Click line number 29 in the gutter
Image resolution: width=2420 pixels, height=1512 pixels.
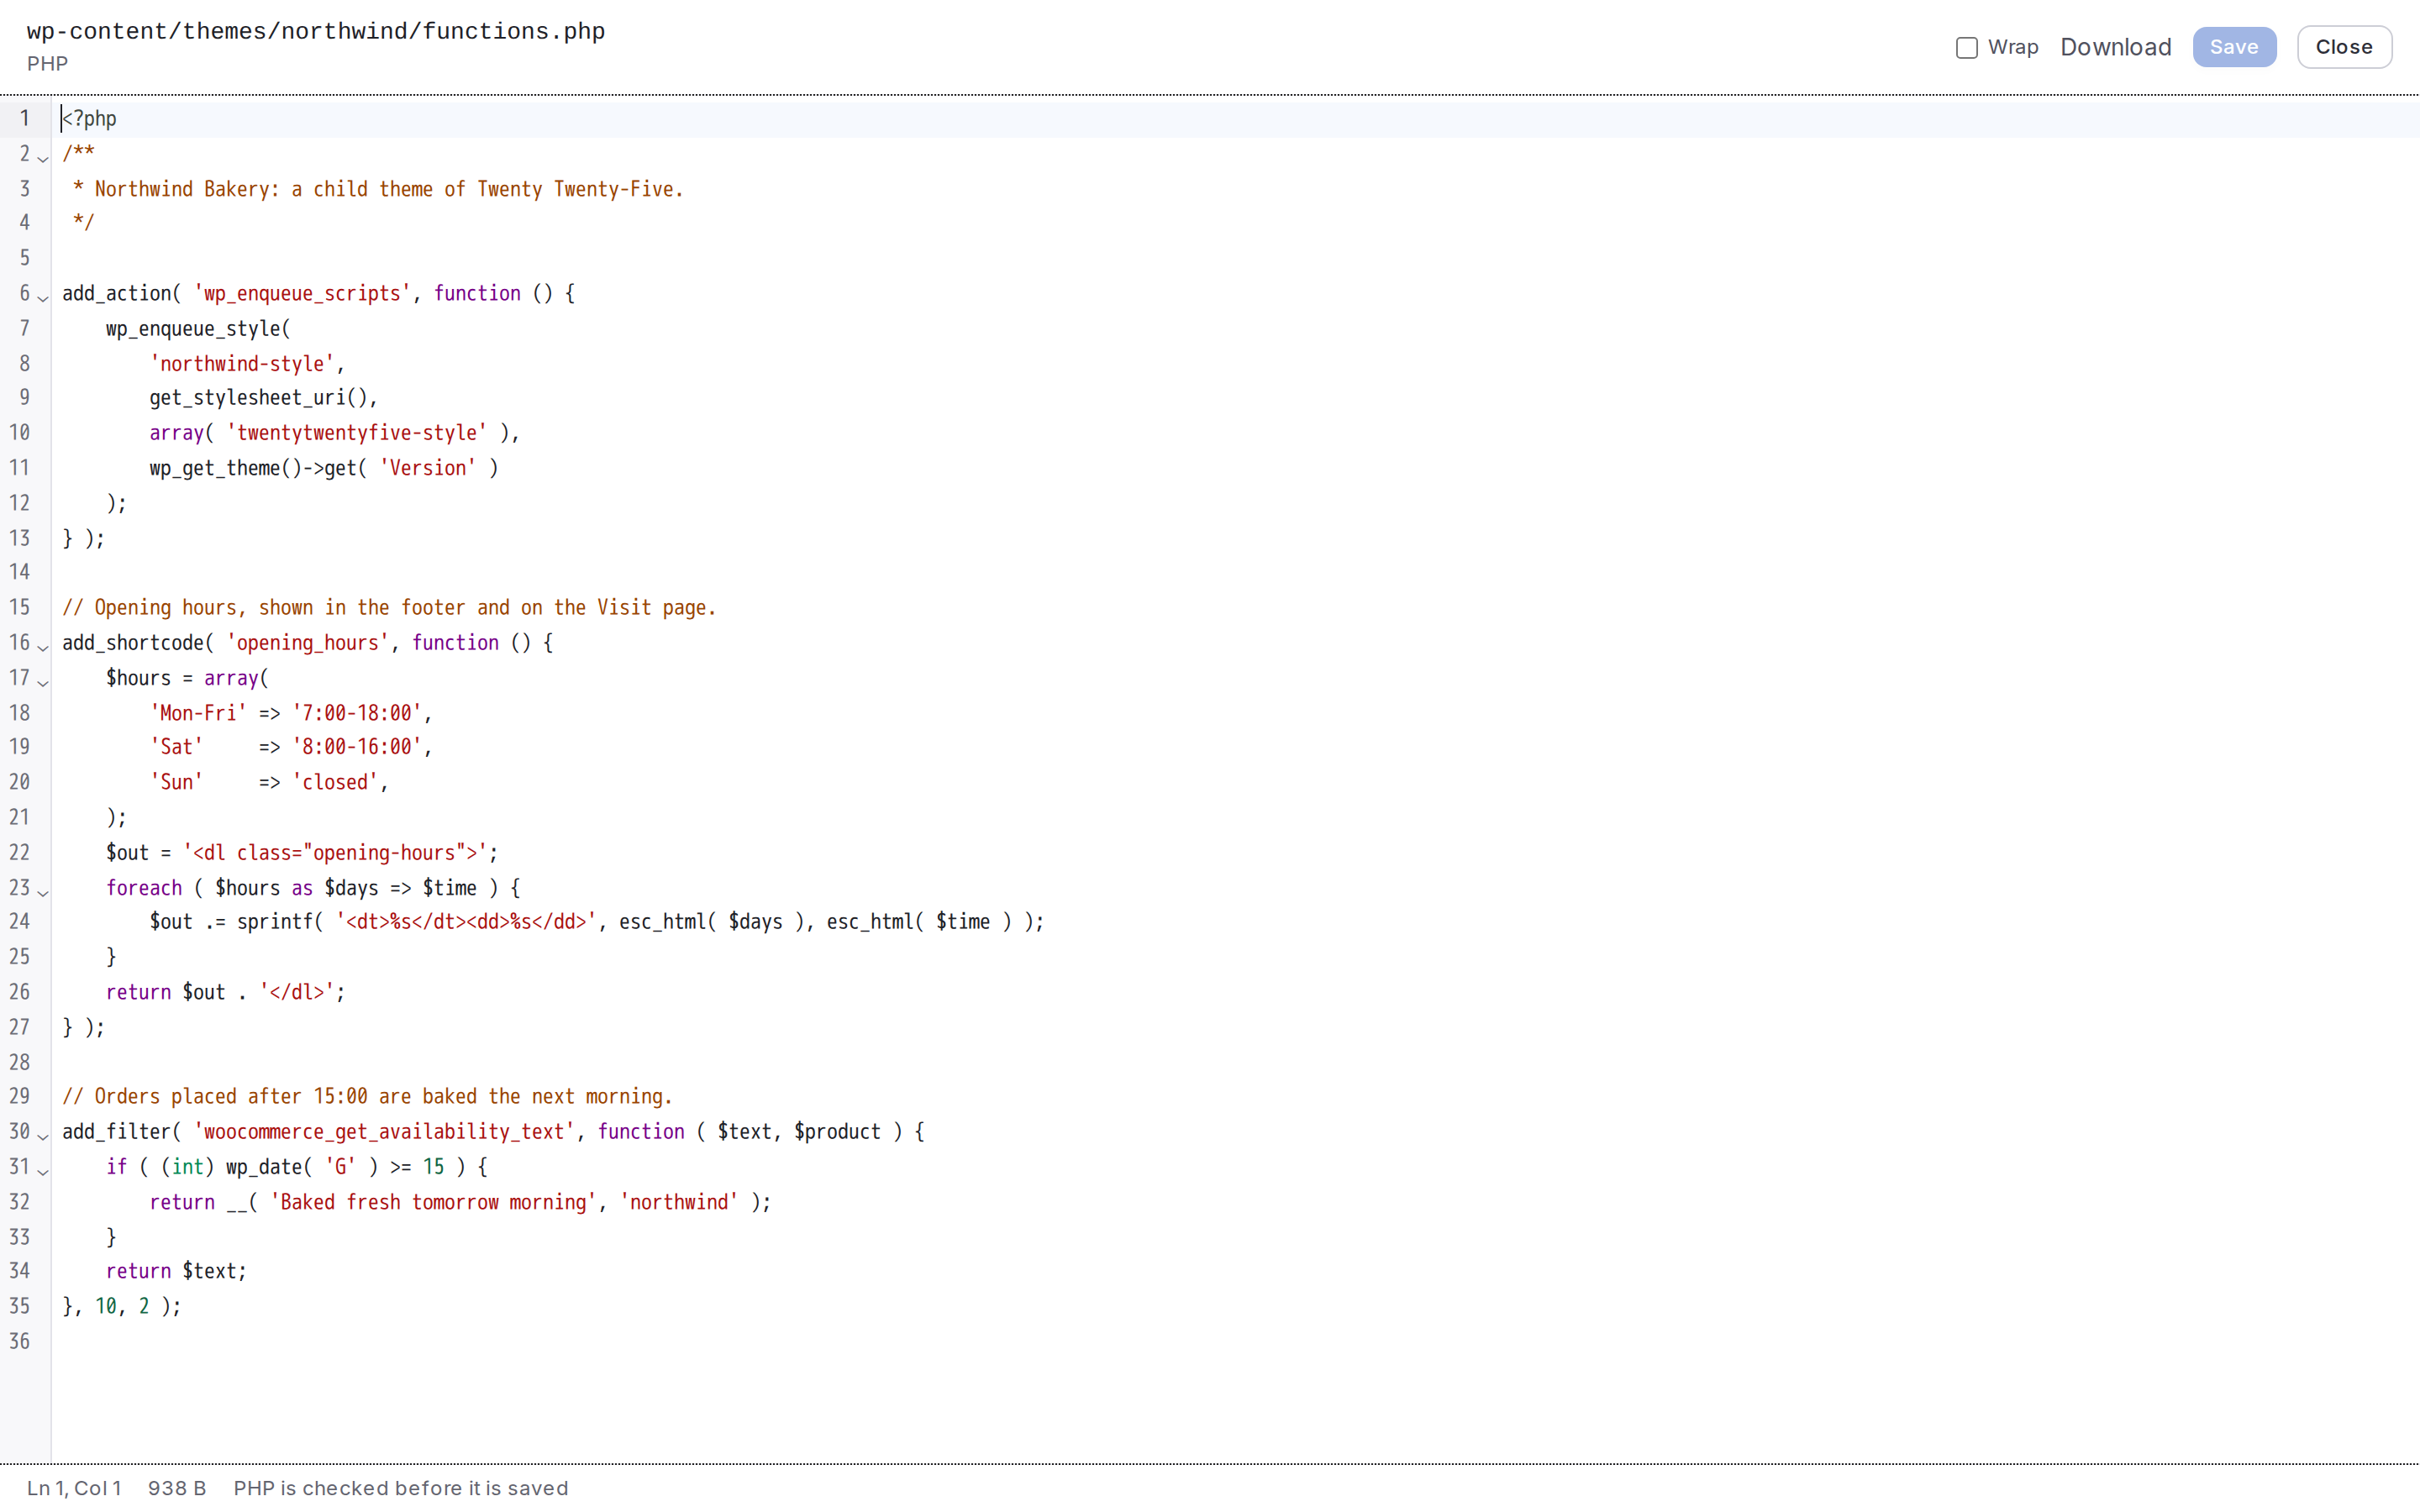20,1096
